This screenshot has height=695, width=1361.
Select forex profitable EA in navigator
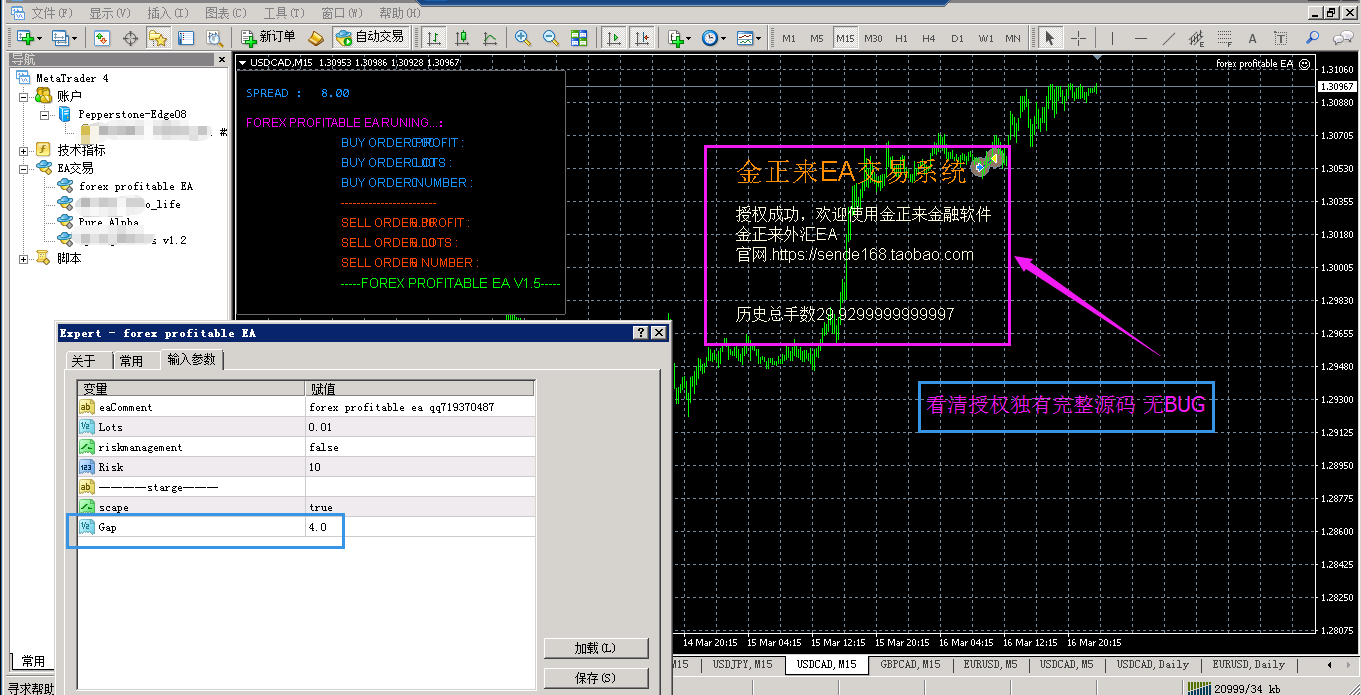point(136,186)
